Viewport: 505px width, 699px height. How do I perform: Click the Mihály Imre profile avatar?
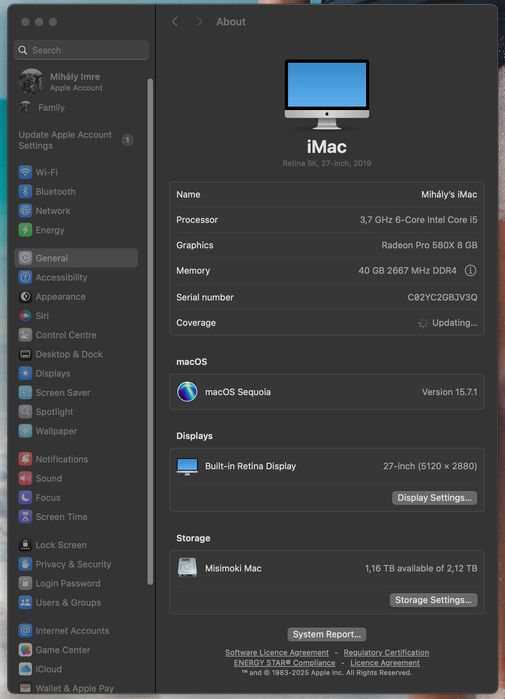point(31,82)
